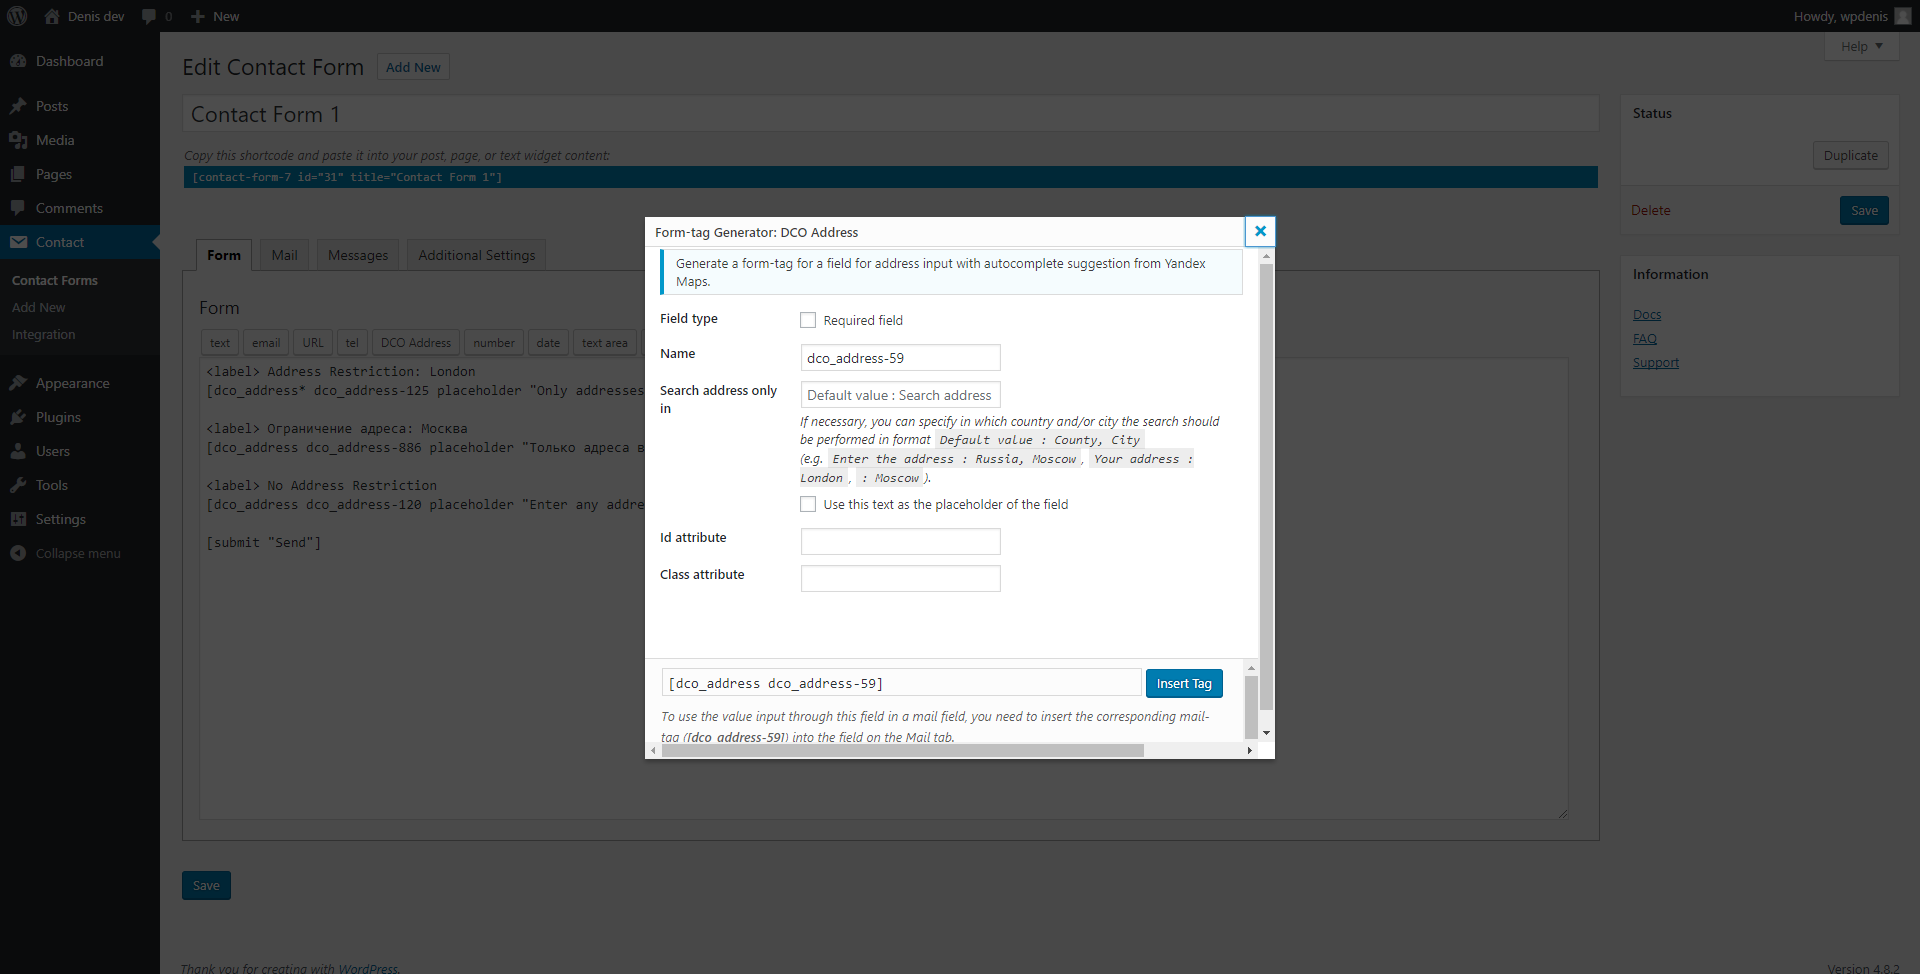Click the dialog vertical scrollbar
1920x974 pixels.
pos(1266,486)
